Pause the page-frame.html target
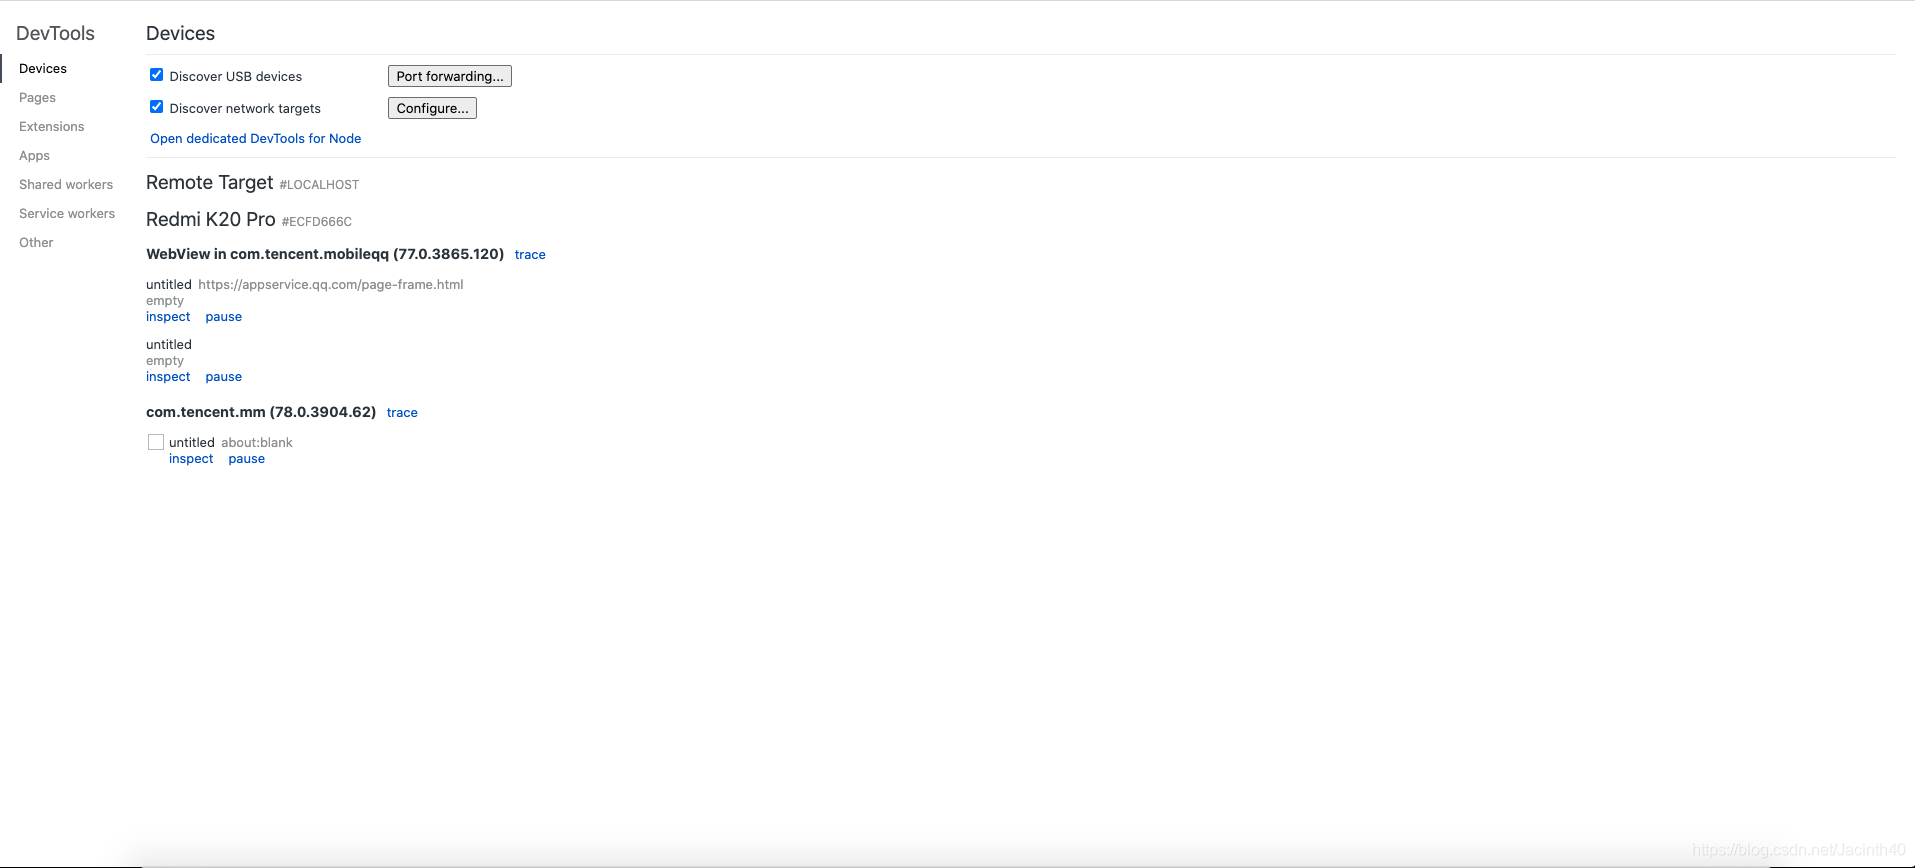 point(224,317)
